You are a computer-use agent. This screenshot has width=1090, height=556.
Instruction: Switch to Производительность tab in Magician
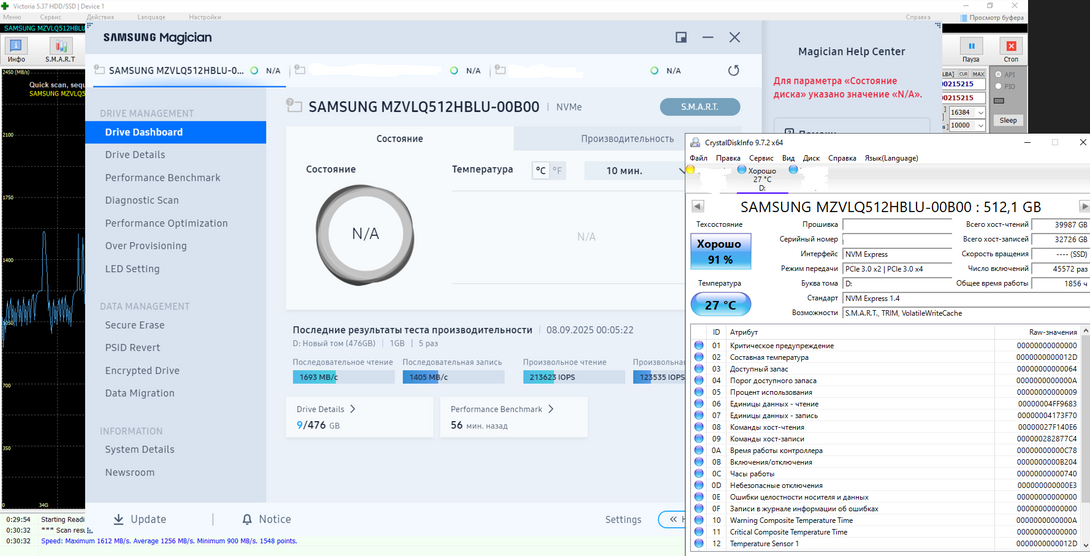pos(627,138)
